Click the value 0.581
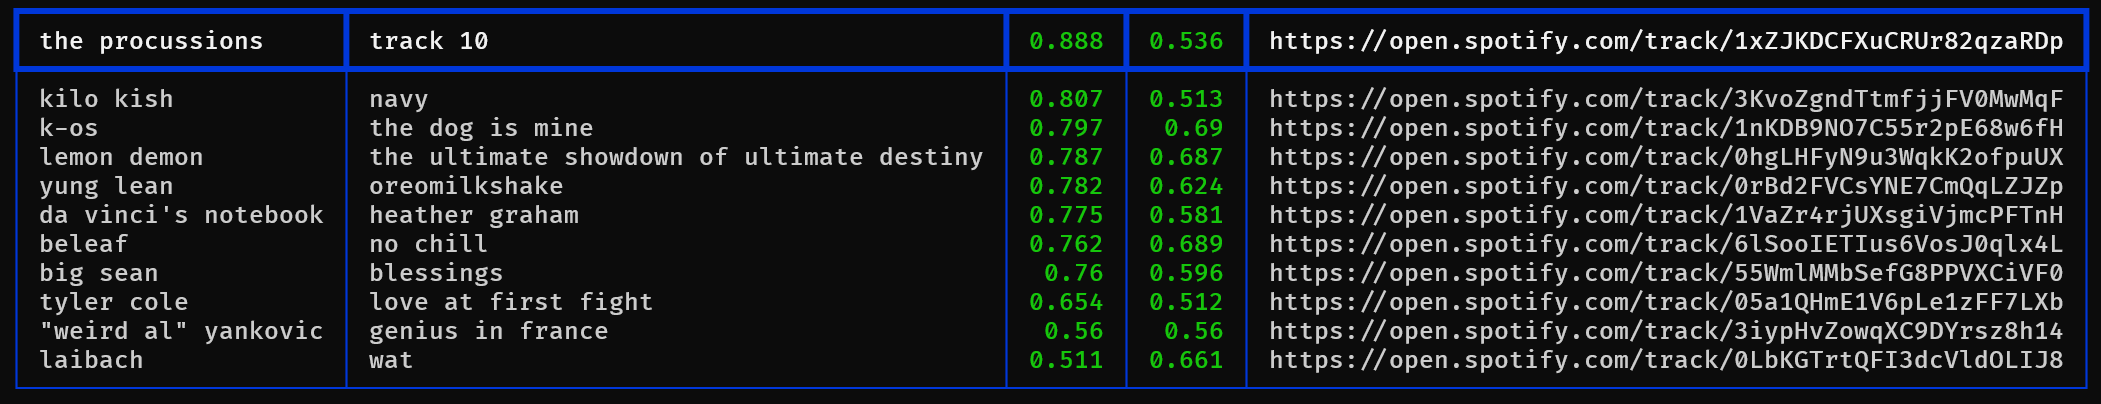The height and width of the screenshot is (404, 2101). coord(1186,215)
